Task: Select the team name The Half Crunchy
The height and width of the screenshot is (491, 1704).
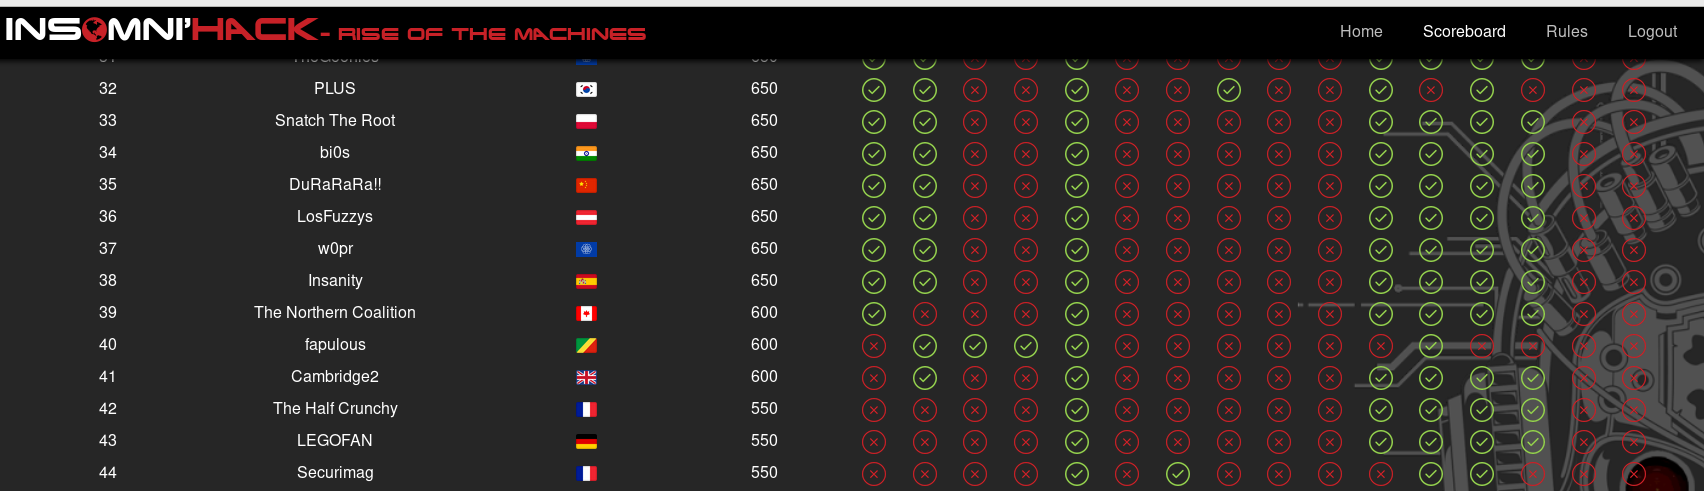Action: pos(335,409)
